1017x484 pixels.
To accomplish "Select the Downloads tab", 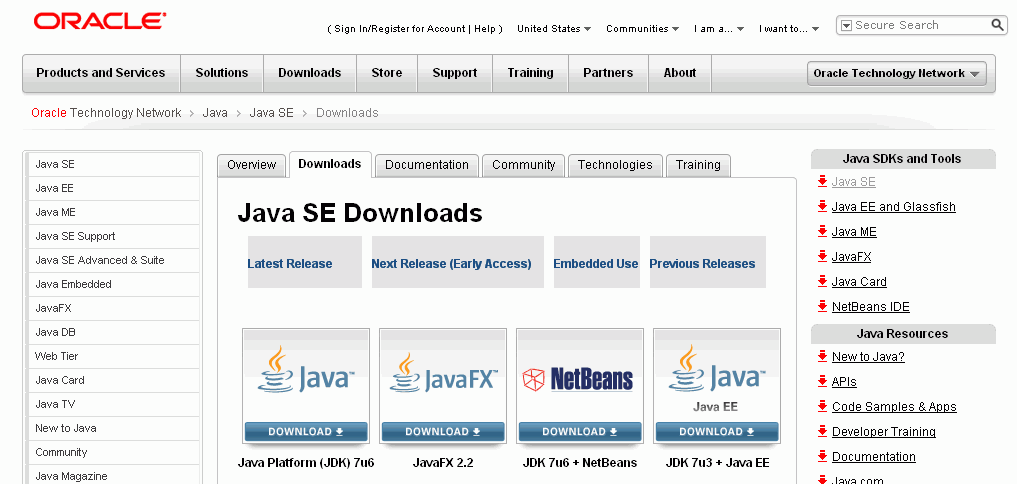I will pyautogui.click(x=329, y=164).
